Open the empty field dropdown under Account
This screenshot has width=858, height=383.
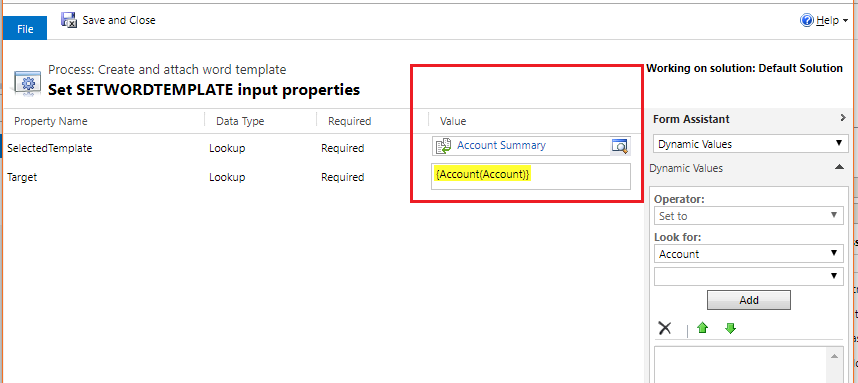click(x=749, y=276)
